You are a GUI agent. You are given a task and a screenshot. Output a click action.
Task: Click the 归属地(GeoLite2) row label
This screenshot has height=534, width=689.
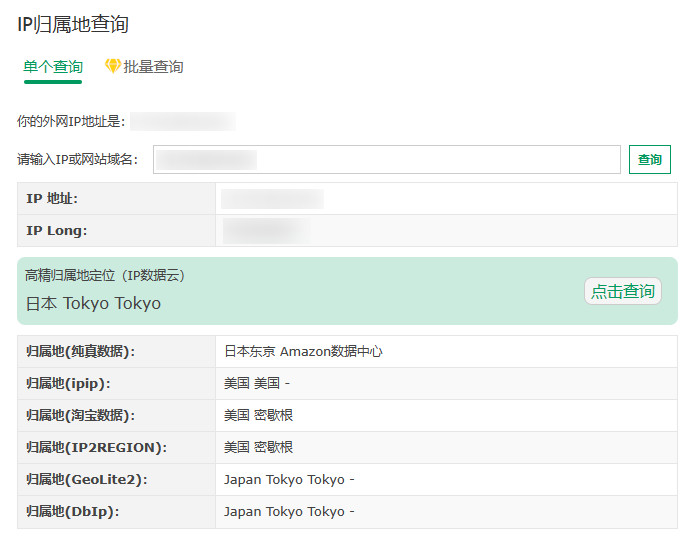point(87,480)
